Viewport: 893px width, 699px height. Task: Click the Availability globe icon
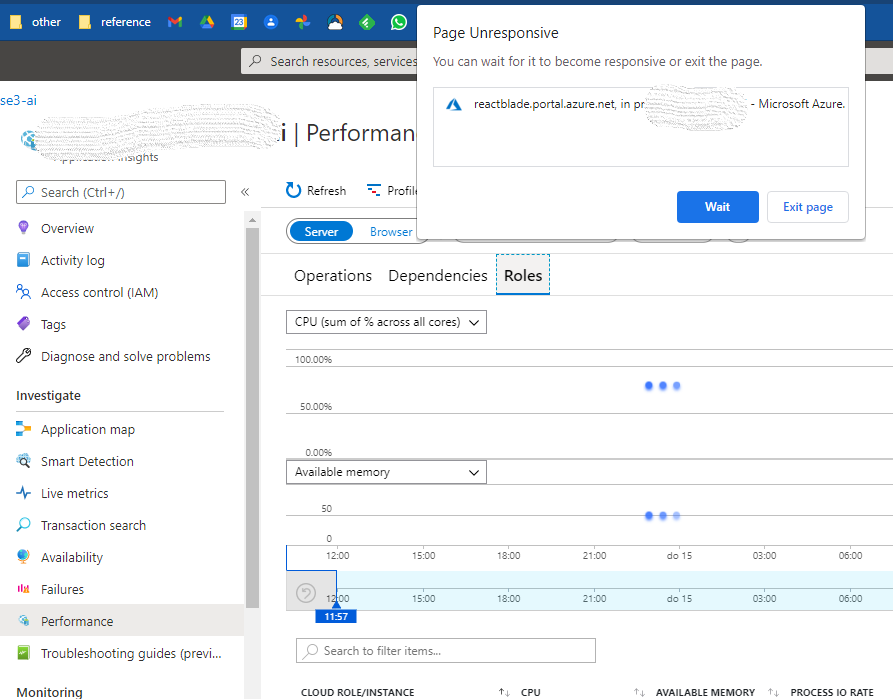pos(23,556)
